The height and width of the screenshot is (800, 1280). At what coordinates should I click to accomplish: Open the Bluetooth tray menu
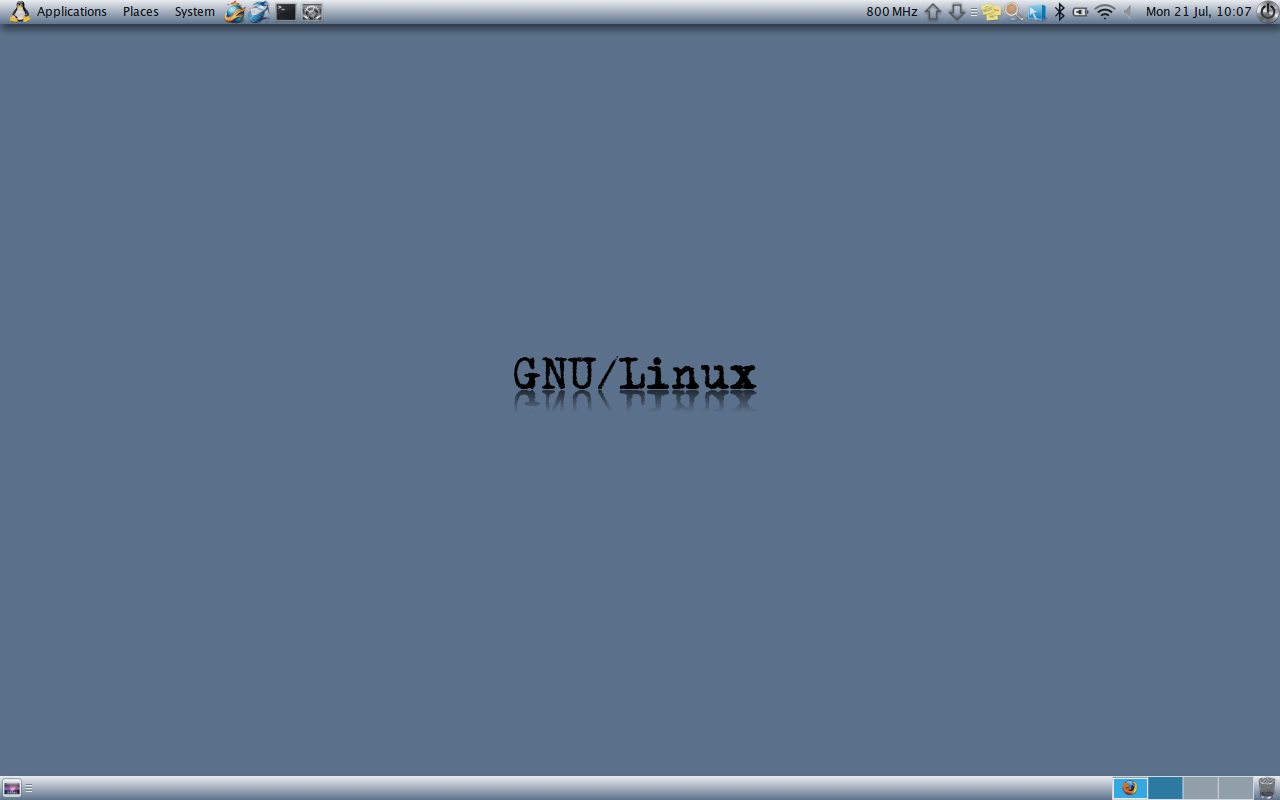(1060, 12)
